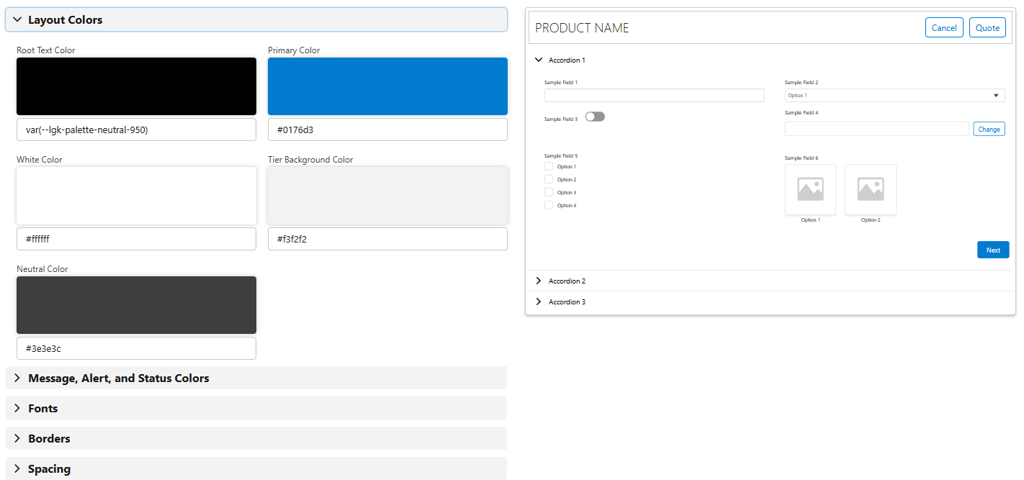The height and width of the screenshot is (480, 1024).
Task: Expand Message, Alert, and Status Colors section
Action: pyautogui.click(x=256, y=378)
